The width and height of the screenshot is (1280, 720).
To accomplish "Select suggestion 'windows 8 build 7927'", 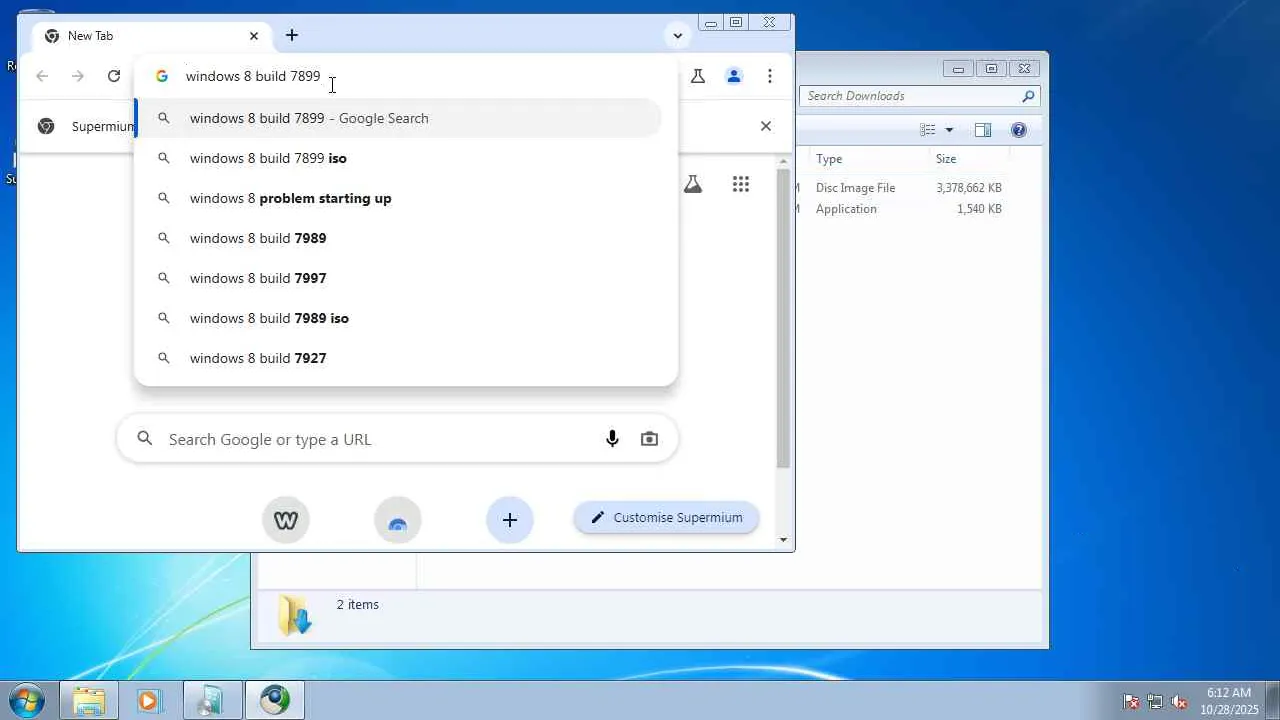I will 398,358.
